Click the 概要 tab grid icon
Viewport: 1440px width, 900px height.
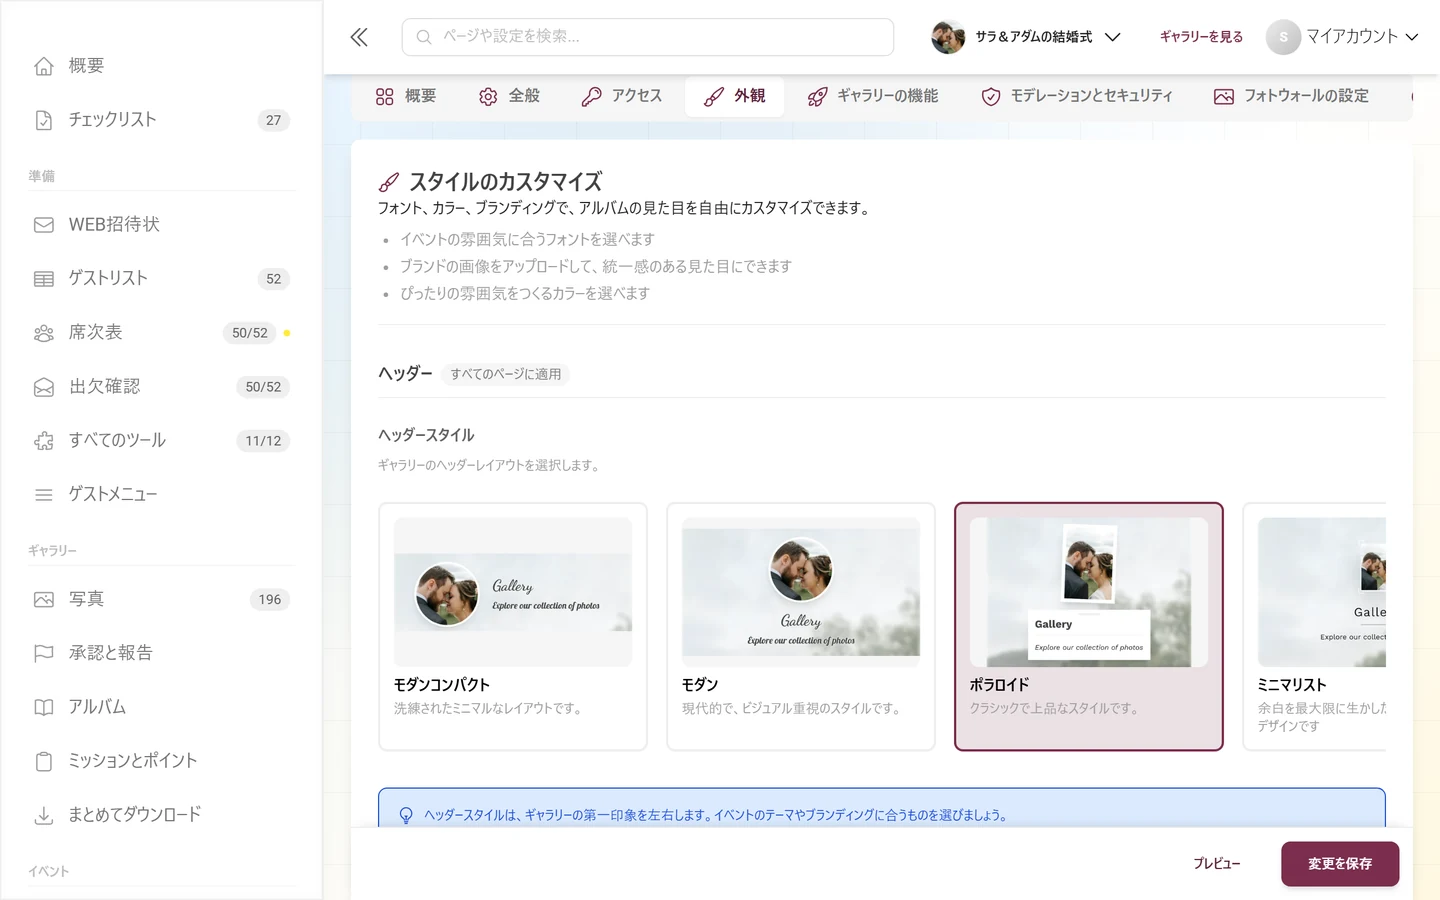coord(385,97)
